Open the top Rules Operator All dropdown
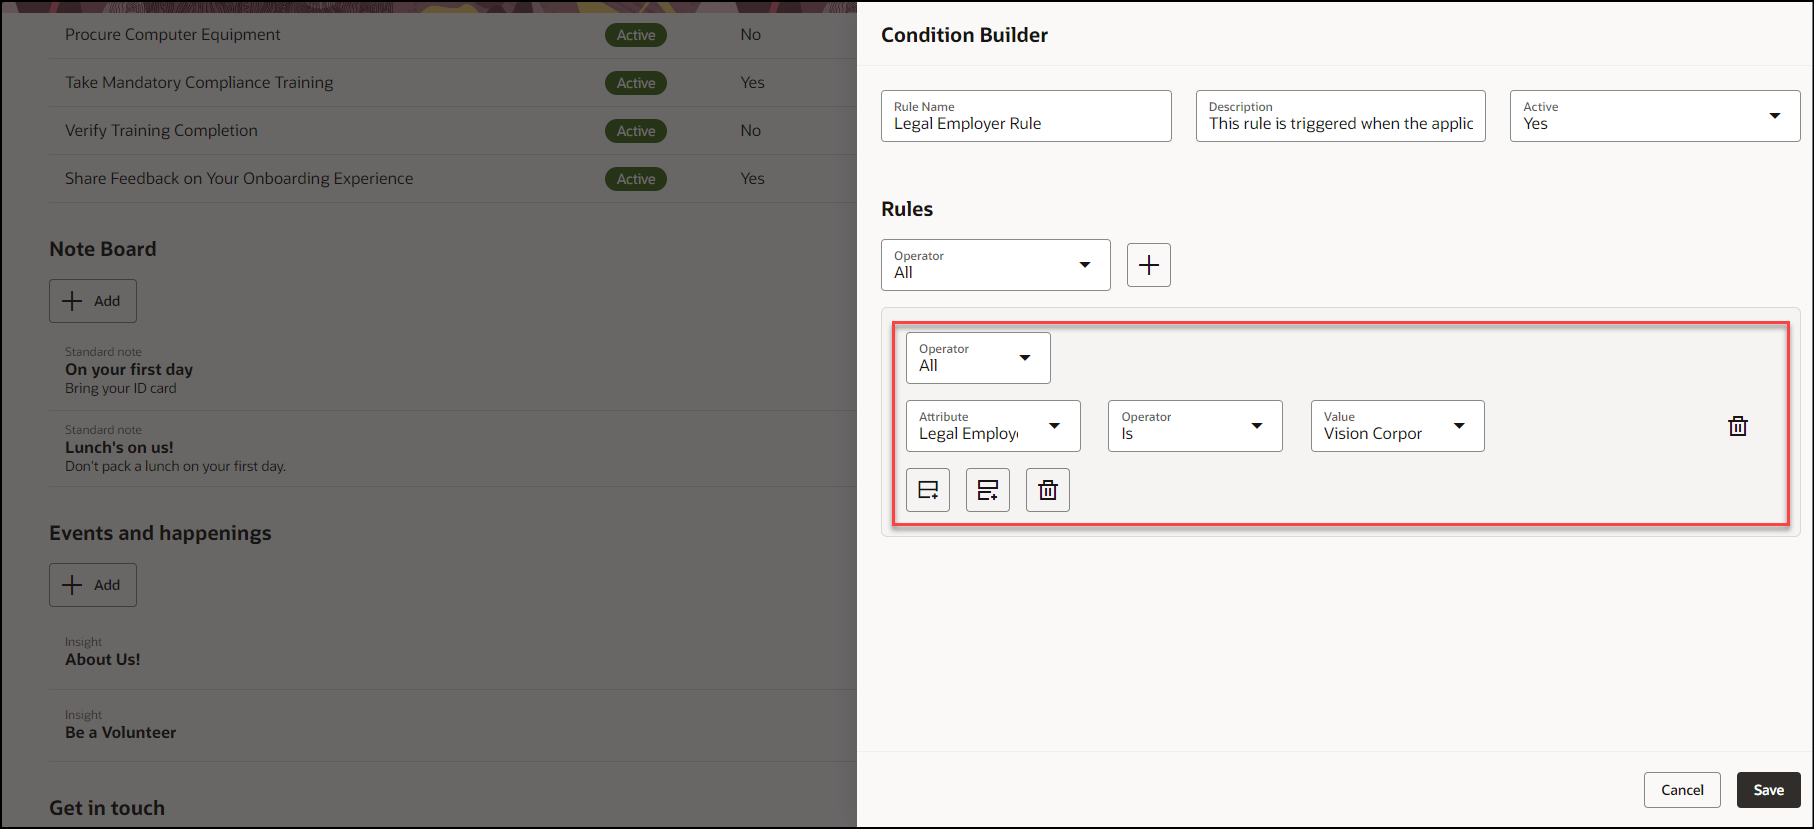The width and height of the screenshot is (1814, 829). tap(995, 265)
